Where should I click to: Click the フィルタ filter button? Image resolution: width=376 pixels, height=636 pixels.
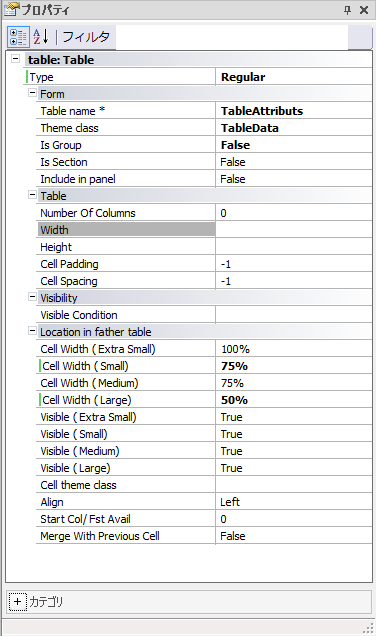coord(86,37)
